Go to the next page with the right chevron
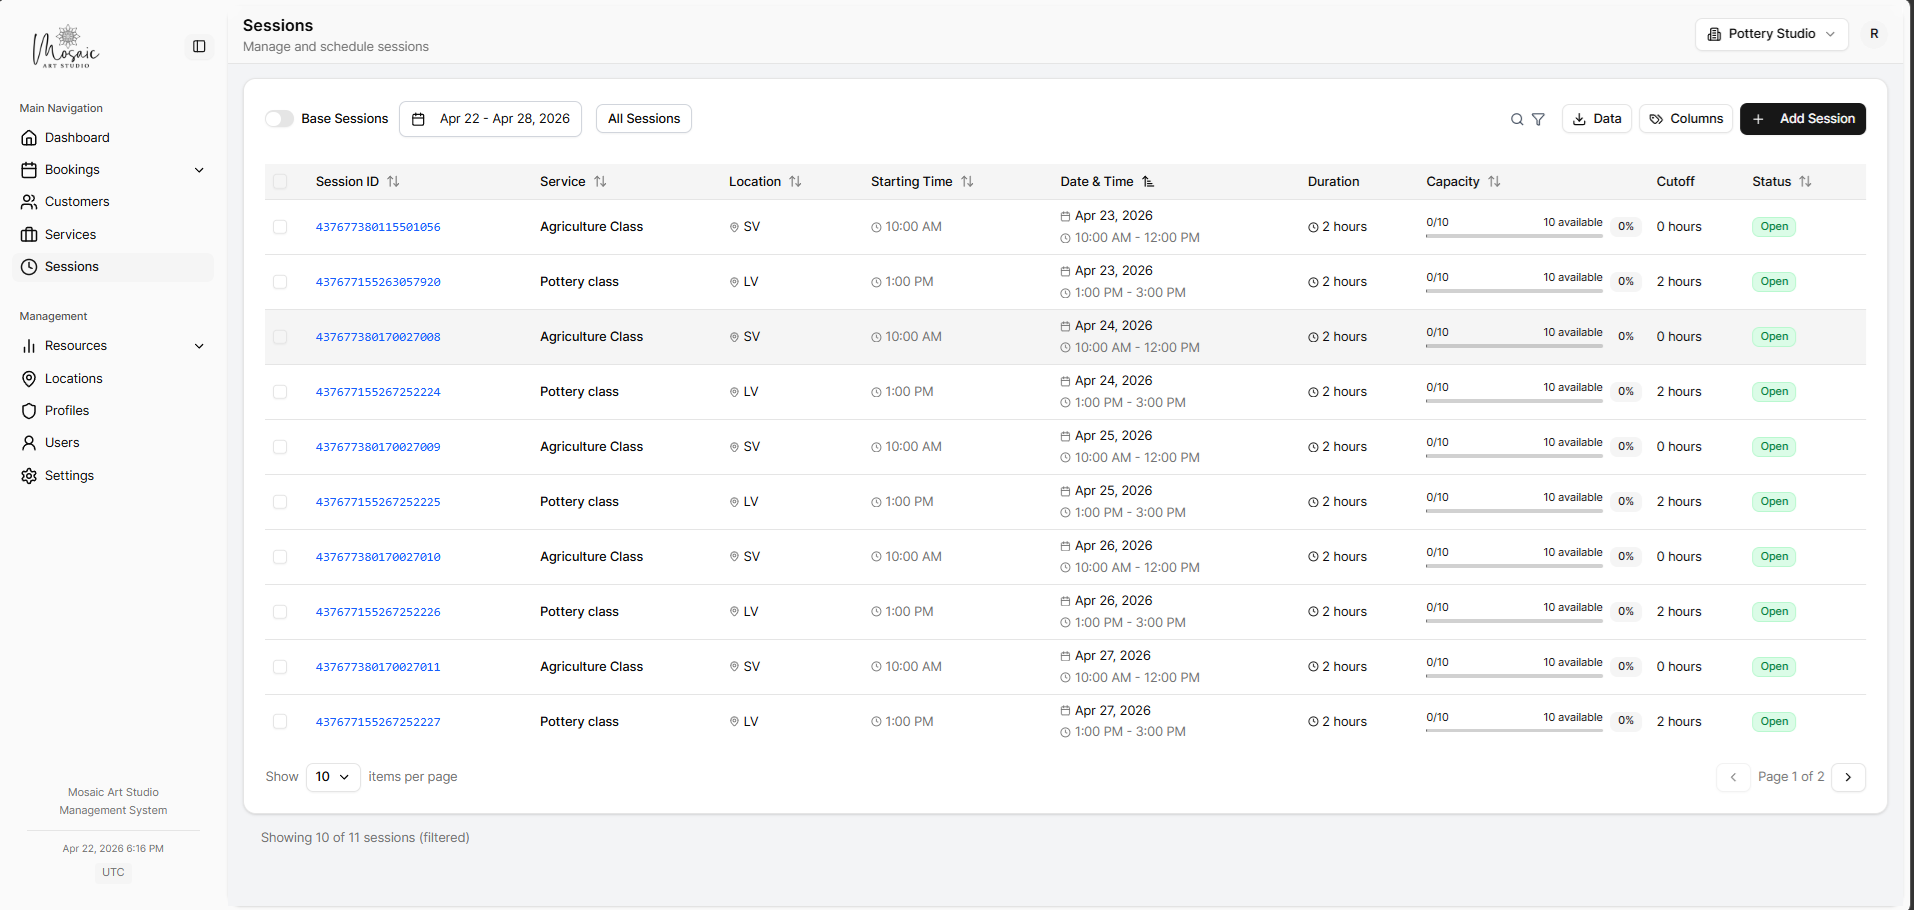 coord(1848,777)
